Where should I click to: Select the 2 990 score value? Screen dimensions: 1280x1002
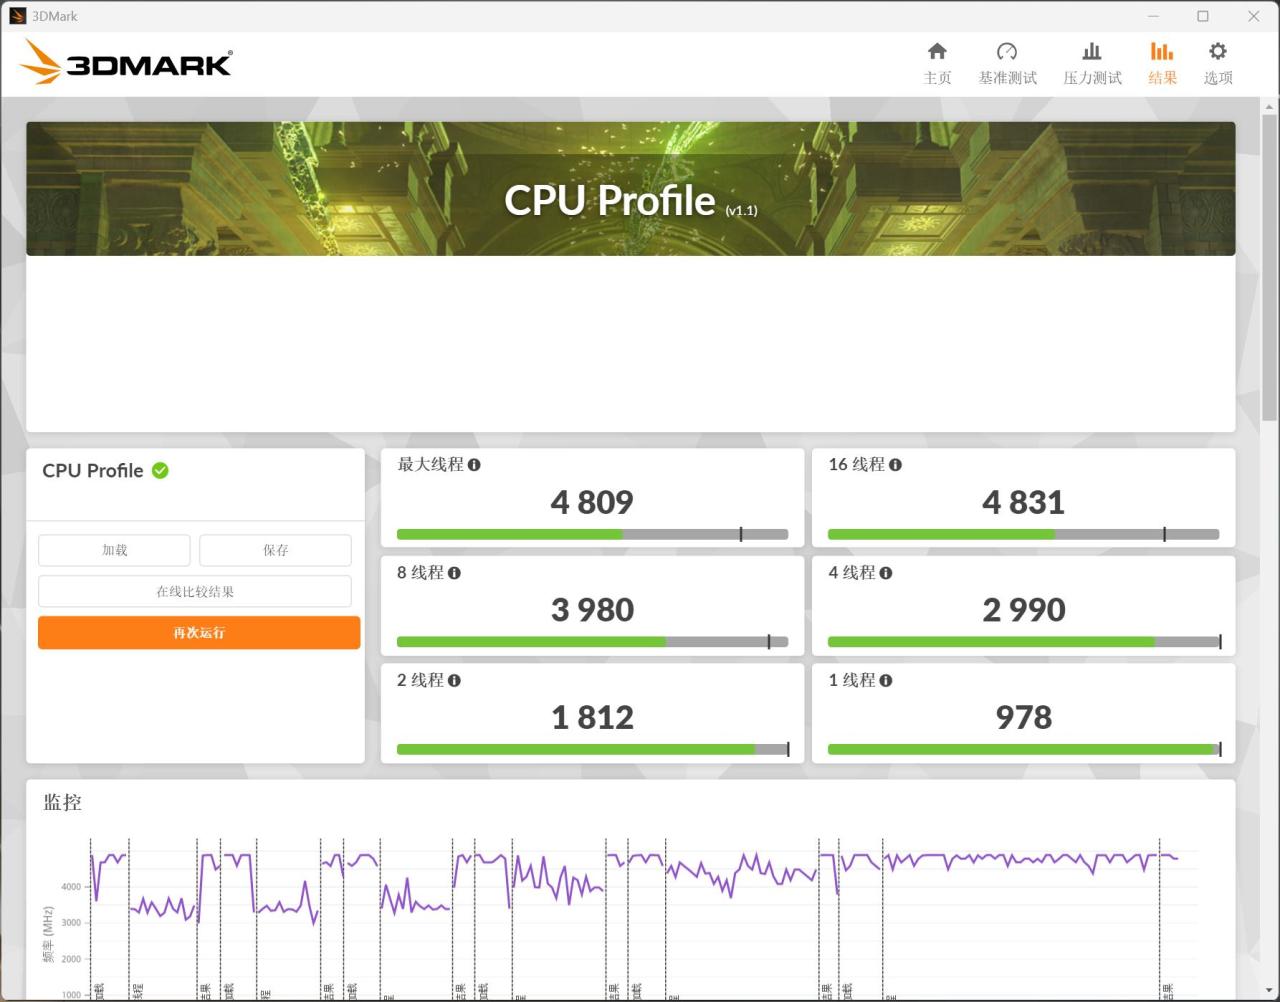click(1023, 610)
